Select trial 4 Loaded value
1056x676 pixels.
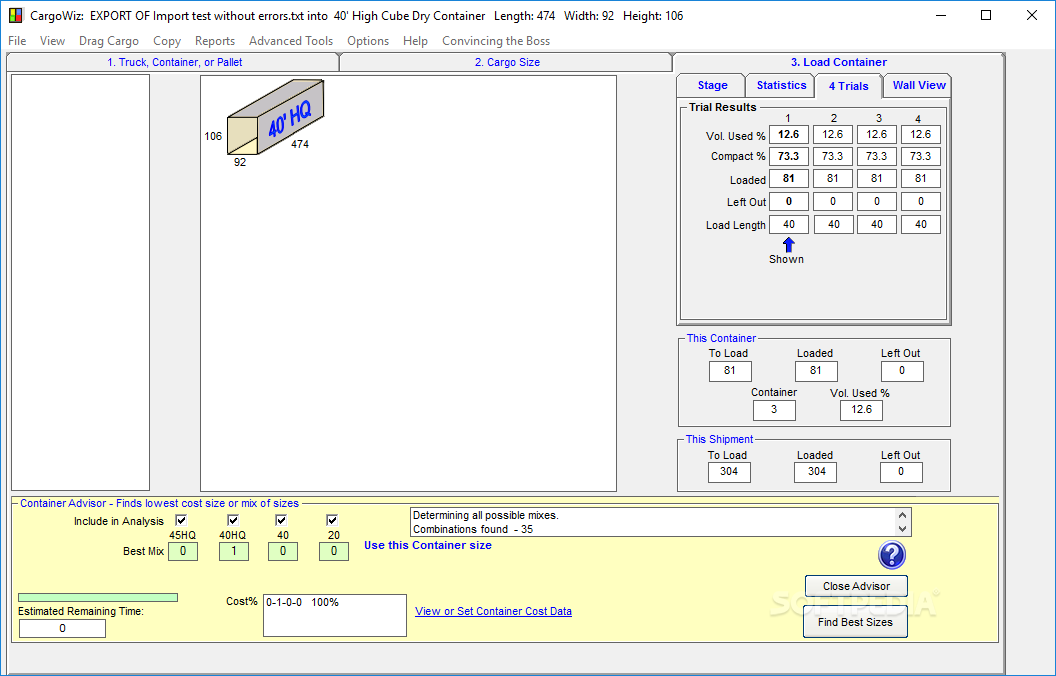921,178
